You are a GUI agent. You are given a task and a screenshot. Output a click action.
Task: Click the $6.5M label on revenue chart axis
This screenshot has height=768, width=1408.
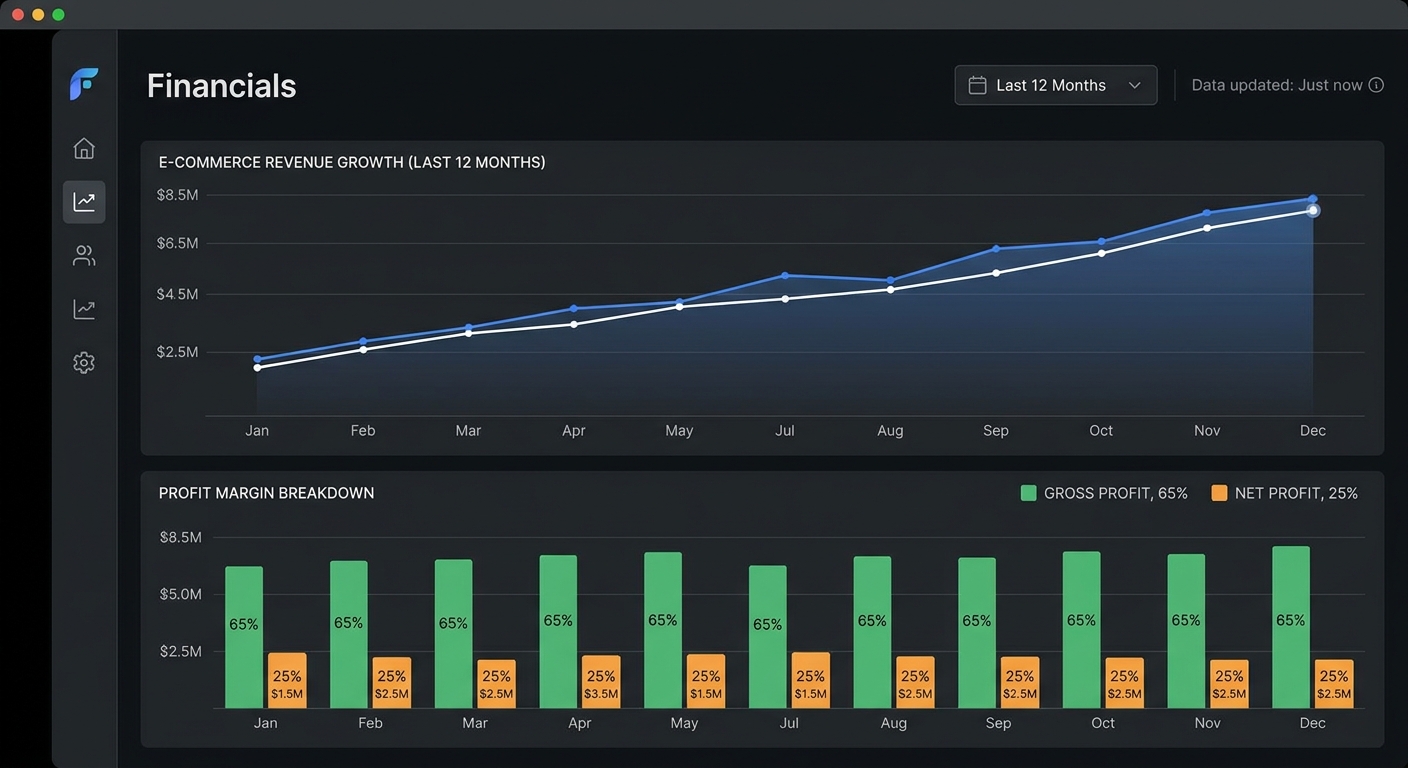pyautogui.click(x=178, y=243)
